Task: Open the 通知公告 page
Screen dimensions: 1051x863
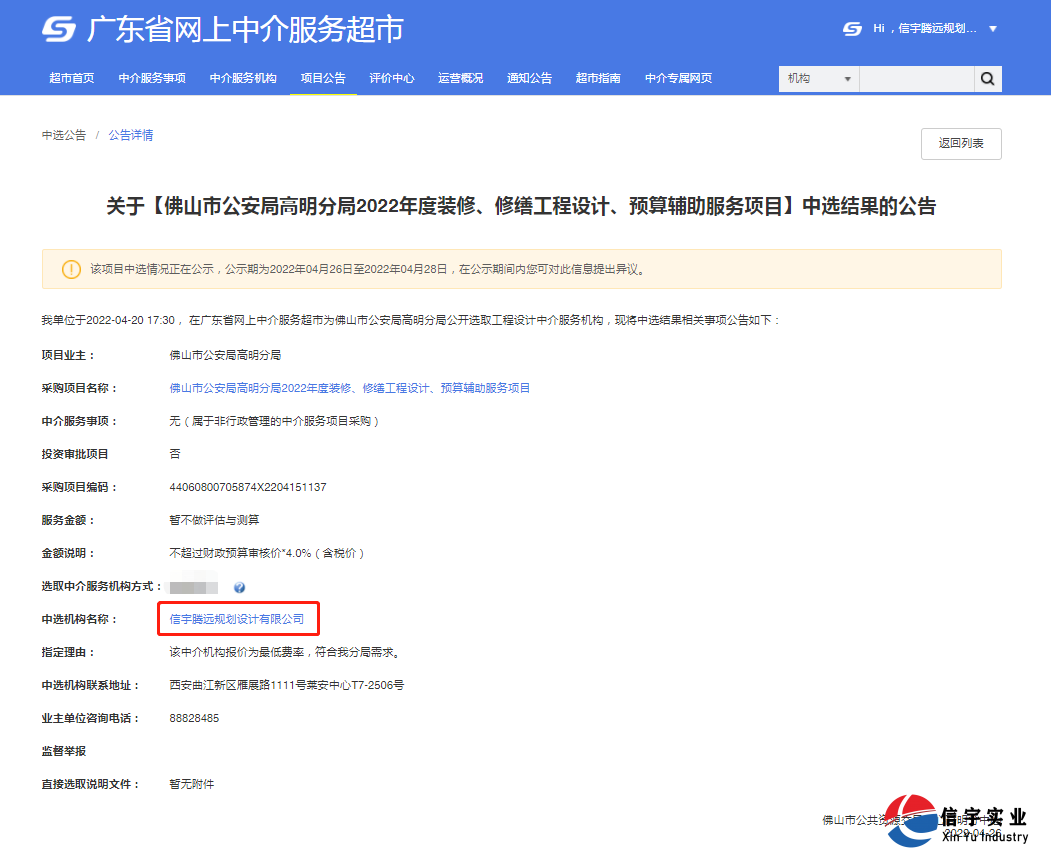Action: pos(528,77)
